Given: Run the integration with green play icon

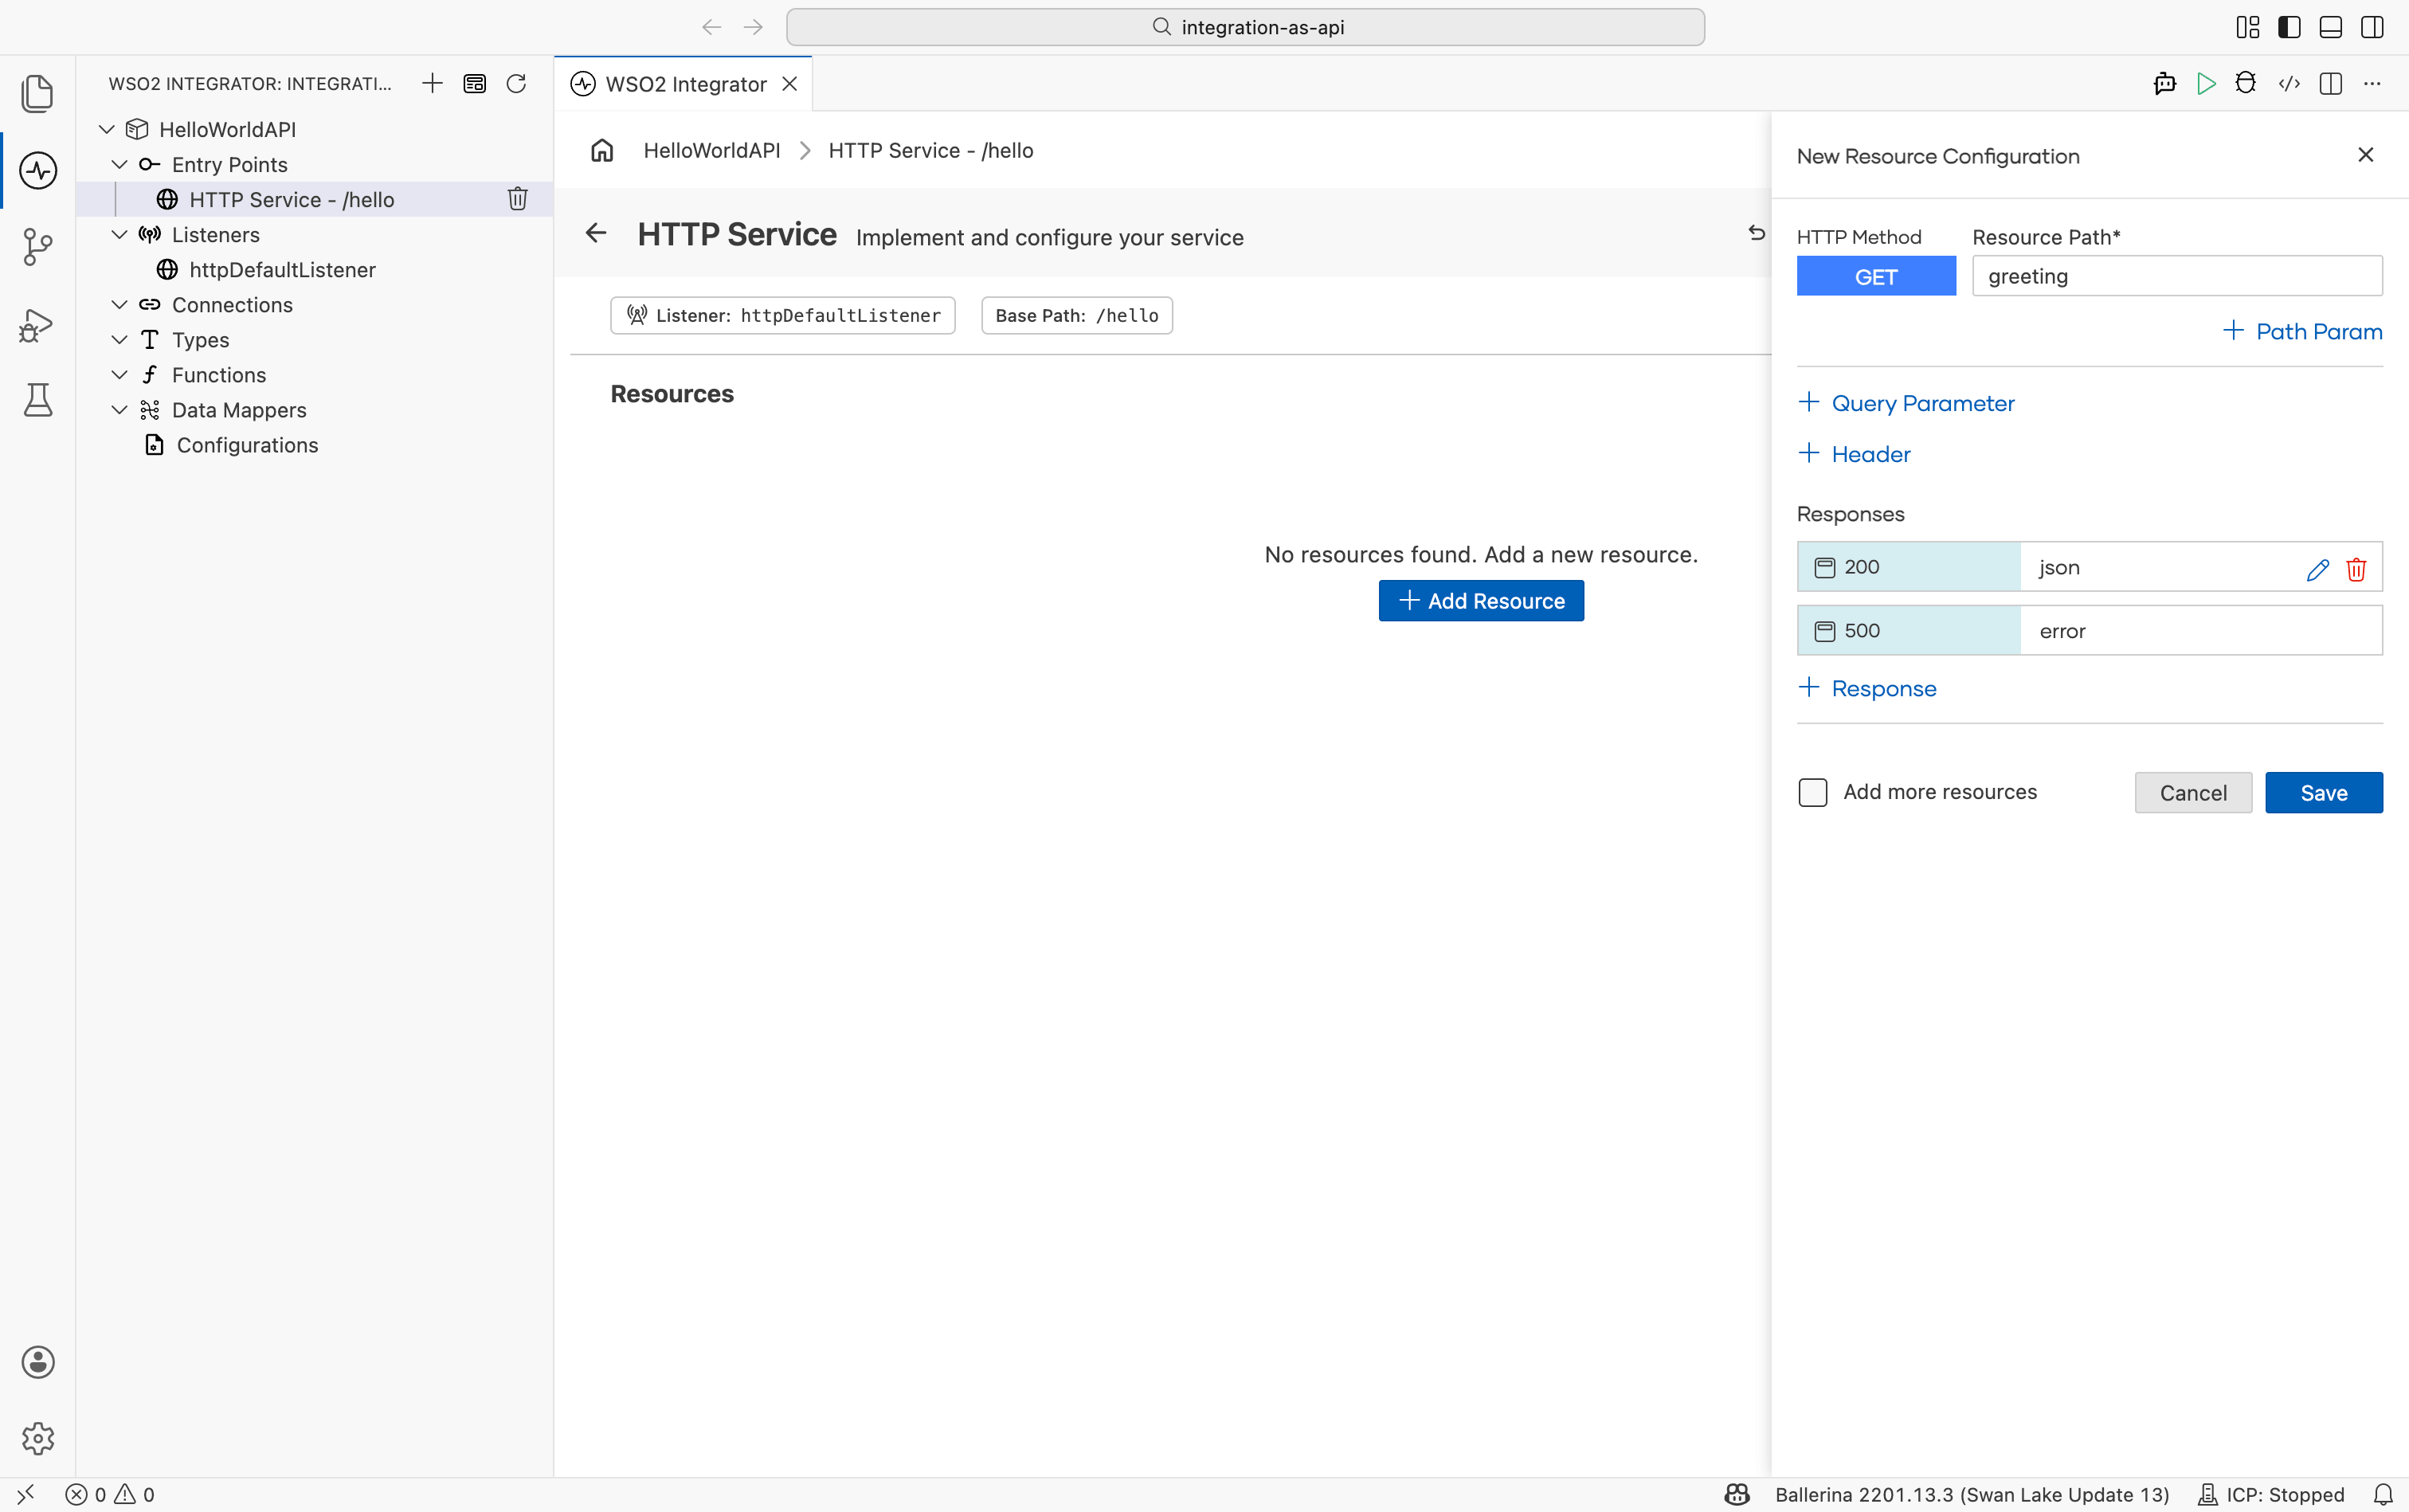Looking at the screenshot, I should (x=2206, y=83).
